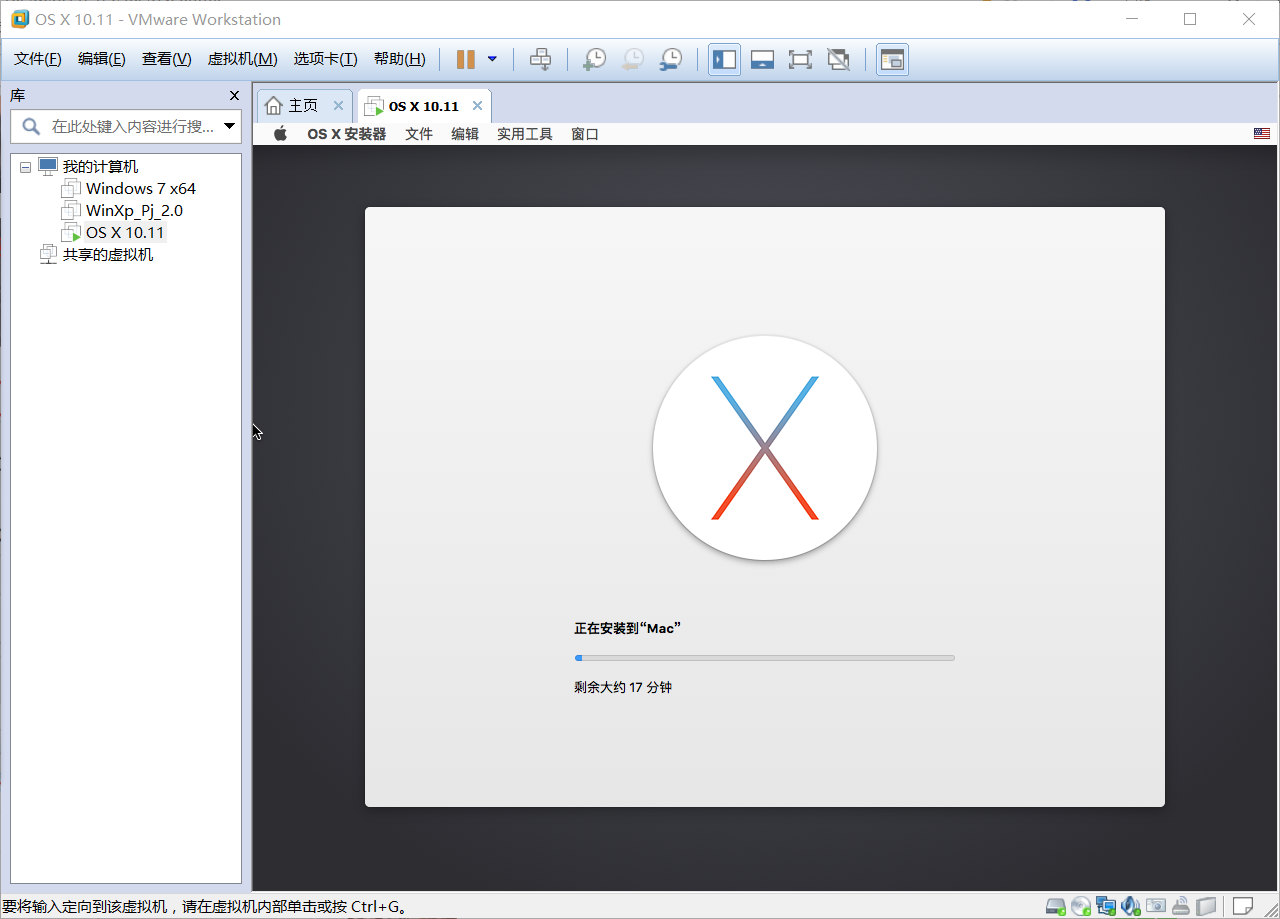Open the 编辑(E) menu
Screen dimensions: 1280x919
click(101, 59)
